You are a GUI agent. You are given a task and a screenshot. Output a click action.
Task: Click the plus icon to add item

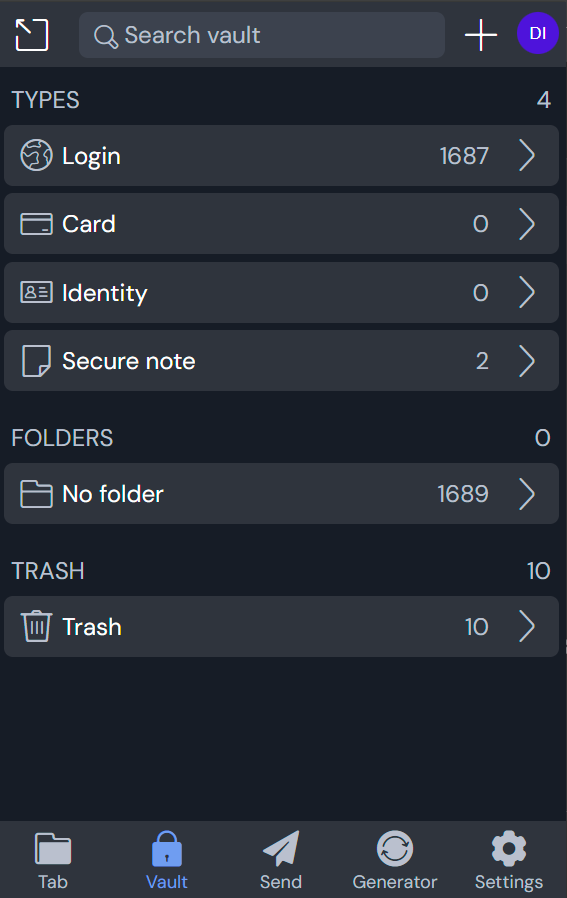pos(481,35)
